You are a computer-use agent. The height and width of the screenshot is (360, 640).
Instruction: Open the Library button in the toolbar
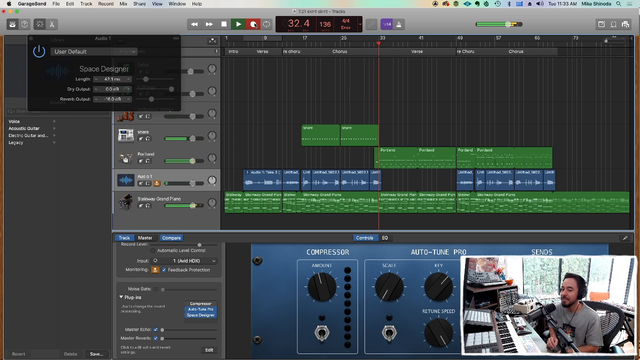tap(12, 24)
